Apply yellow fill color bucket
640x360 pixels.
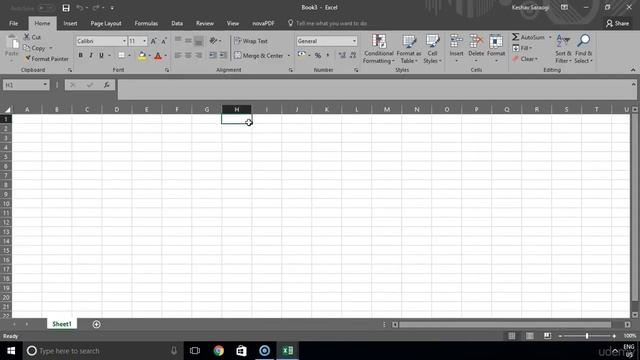(142, 56)
